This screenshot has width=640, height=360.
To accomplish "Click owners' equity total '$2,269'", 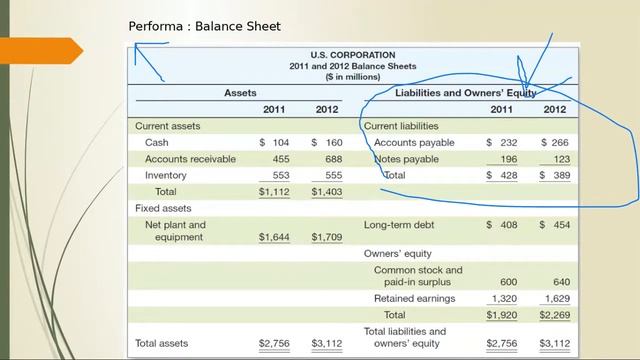I will [555, 315].
